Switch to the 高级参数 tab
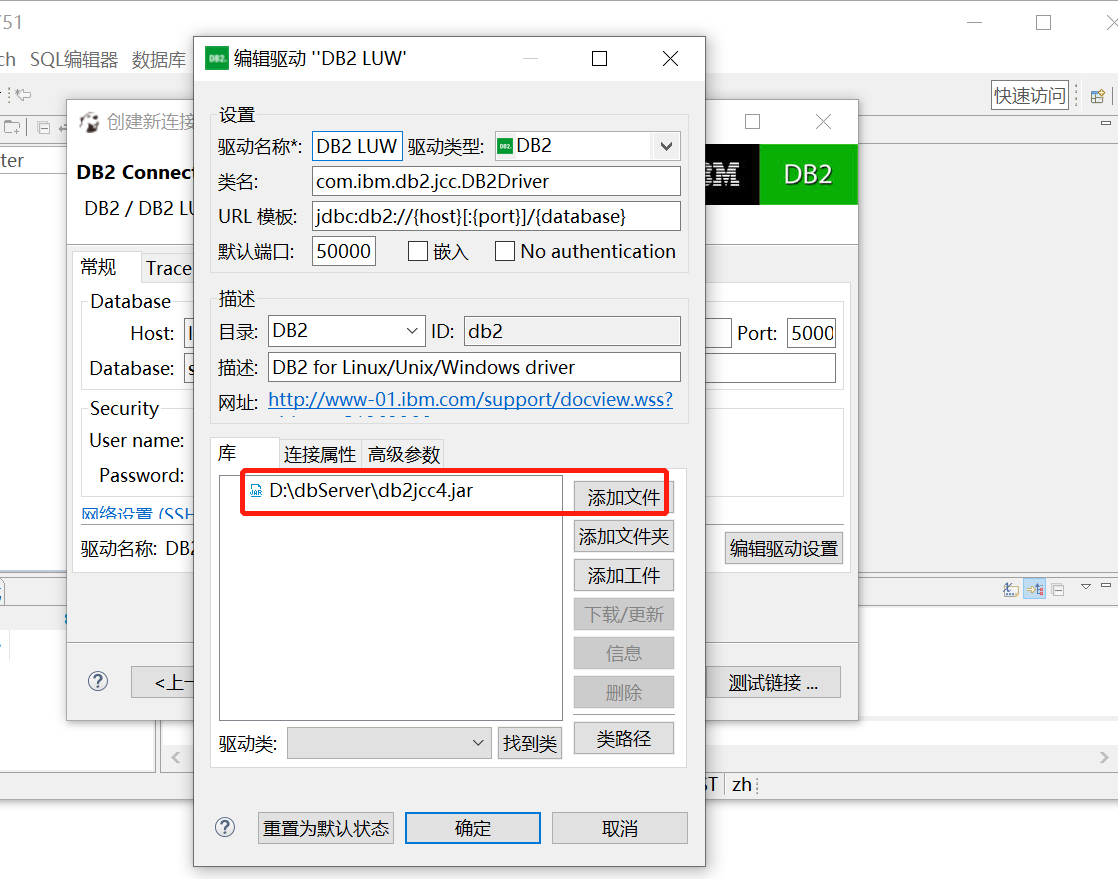This screenshot has height=879, width=1118. (x=402, y=453)
